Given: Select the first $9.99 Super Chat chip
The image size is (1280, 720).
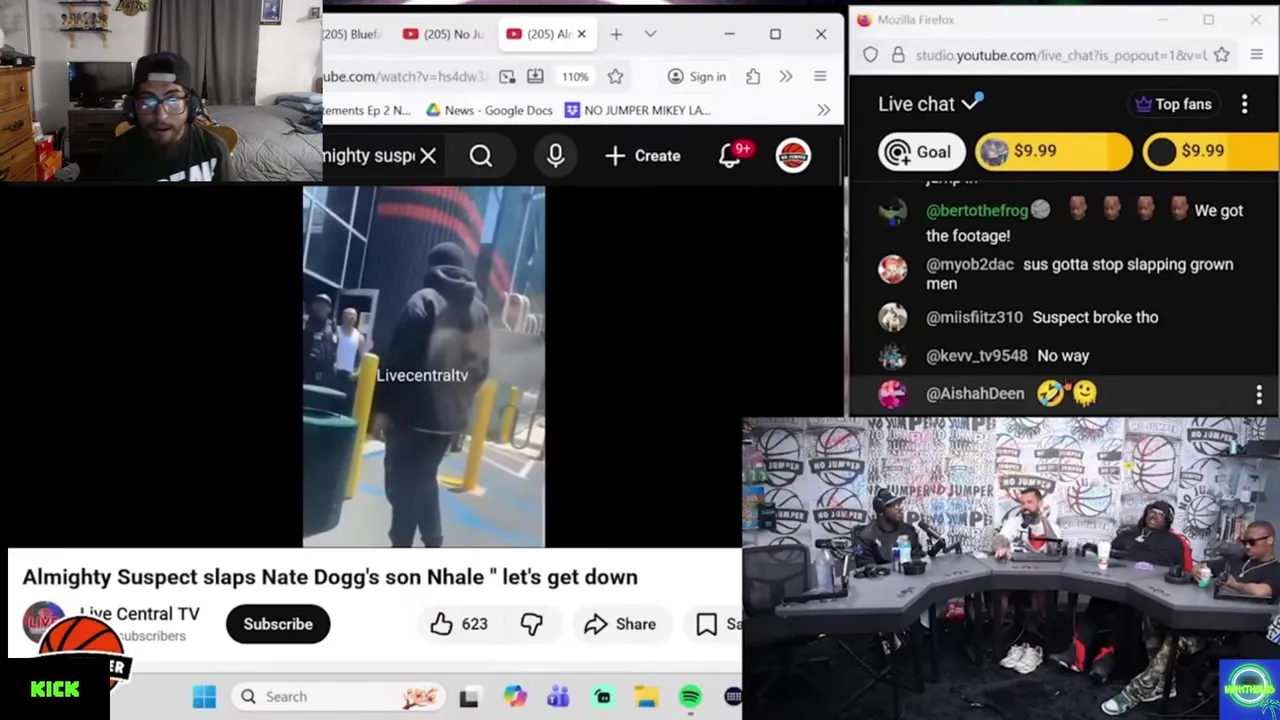Looking at the screenshot, I should (1053, 152).
